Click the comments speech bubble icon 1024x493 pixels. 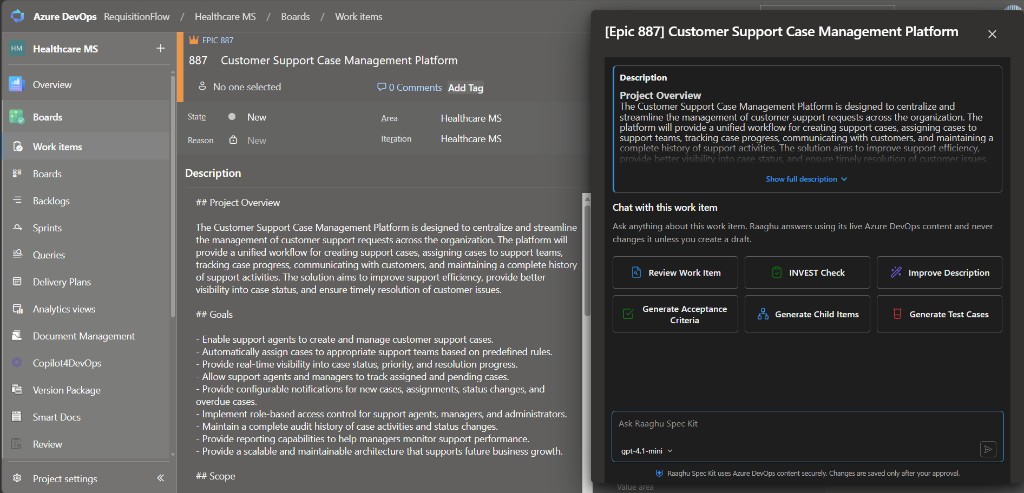[381, 87]
